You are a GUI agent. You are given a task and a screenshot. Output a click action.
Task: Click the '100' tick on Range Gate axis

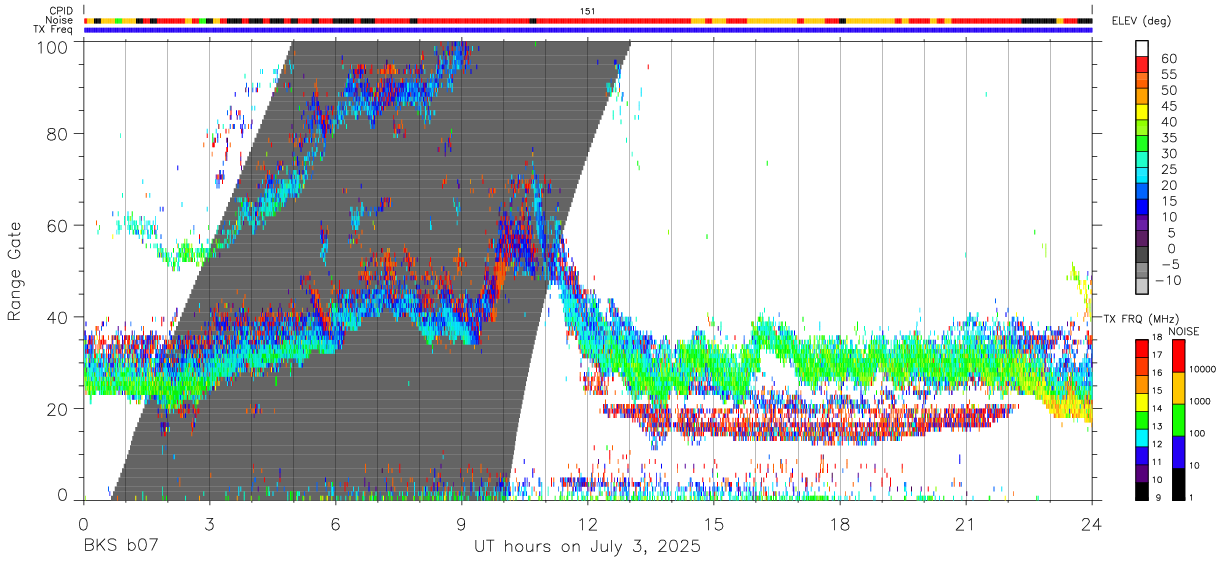click(x=54, y=46)
